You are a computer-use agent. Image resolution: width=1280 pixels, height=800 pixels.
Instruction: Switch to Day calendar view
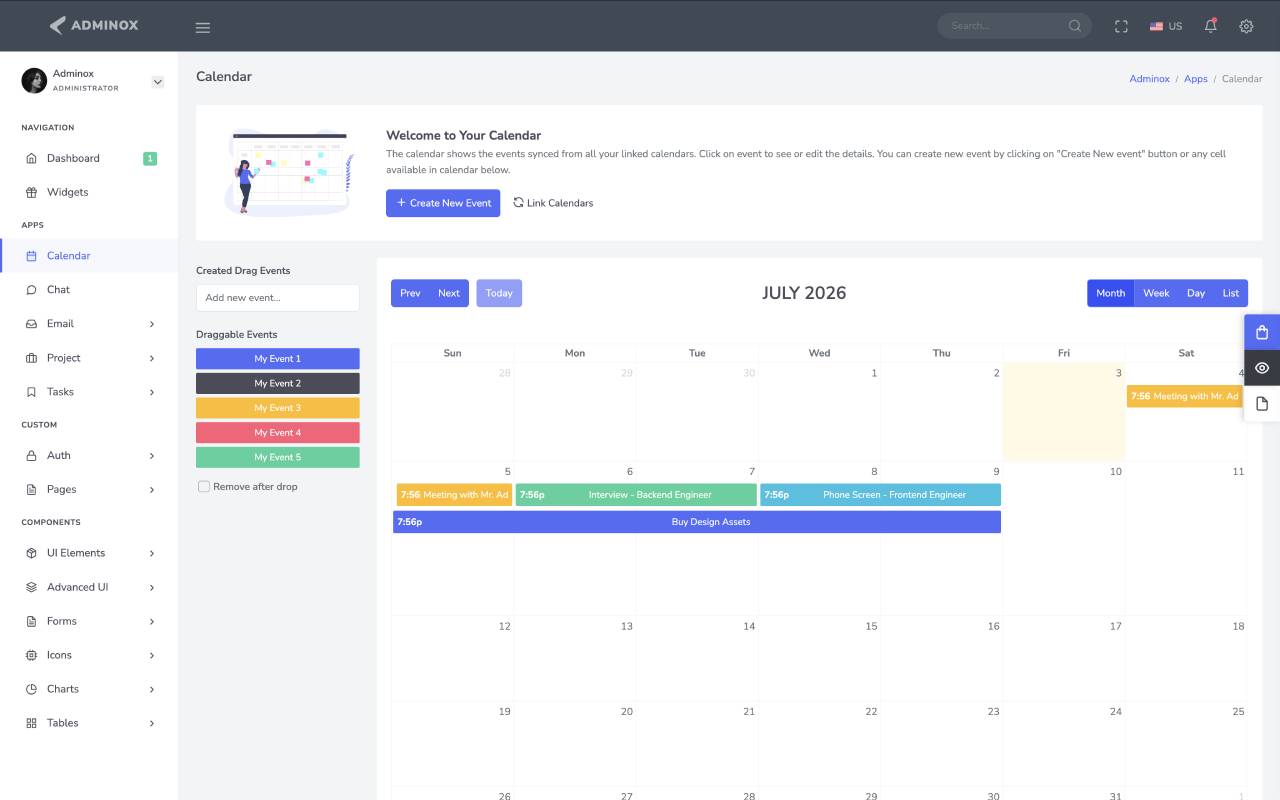click(x=1196, y=293)
